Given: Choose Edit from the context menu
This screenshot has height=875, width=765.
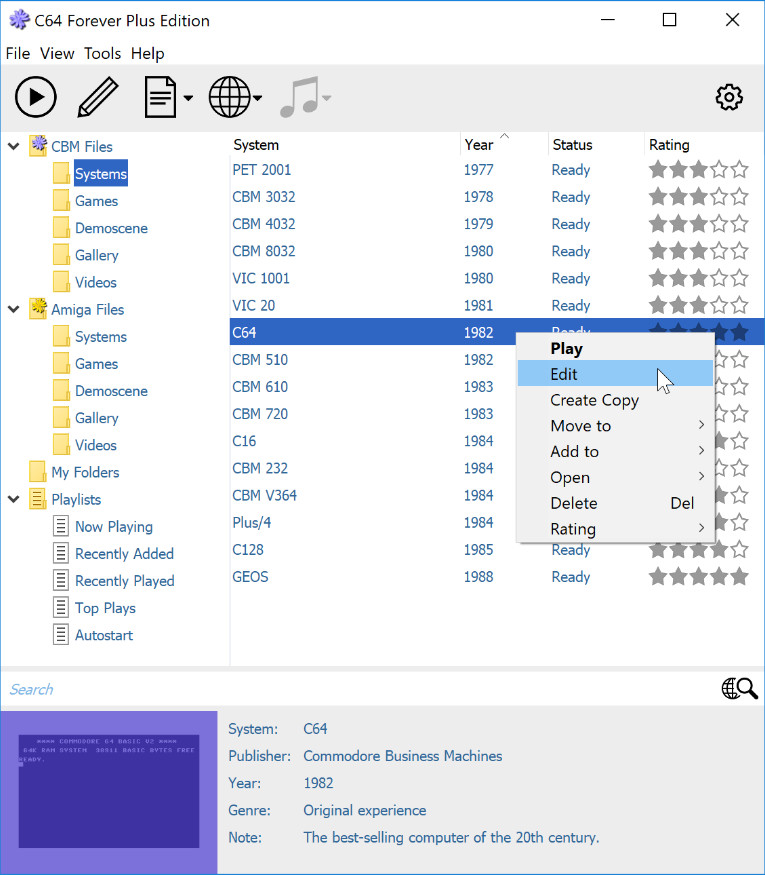Looking at the screenshot, I should 615,374.
